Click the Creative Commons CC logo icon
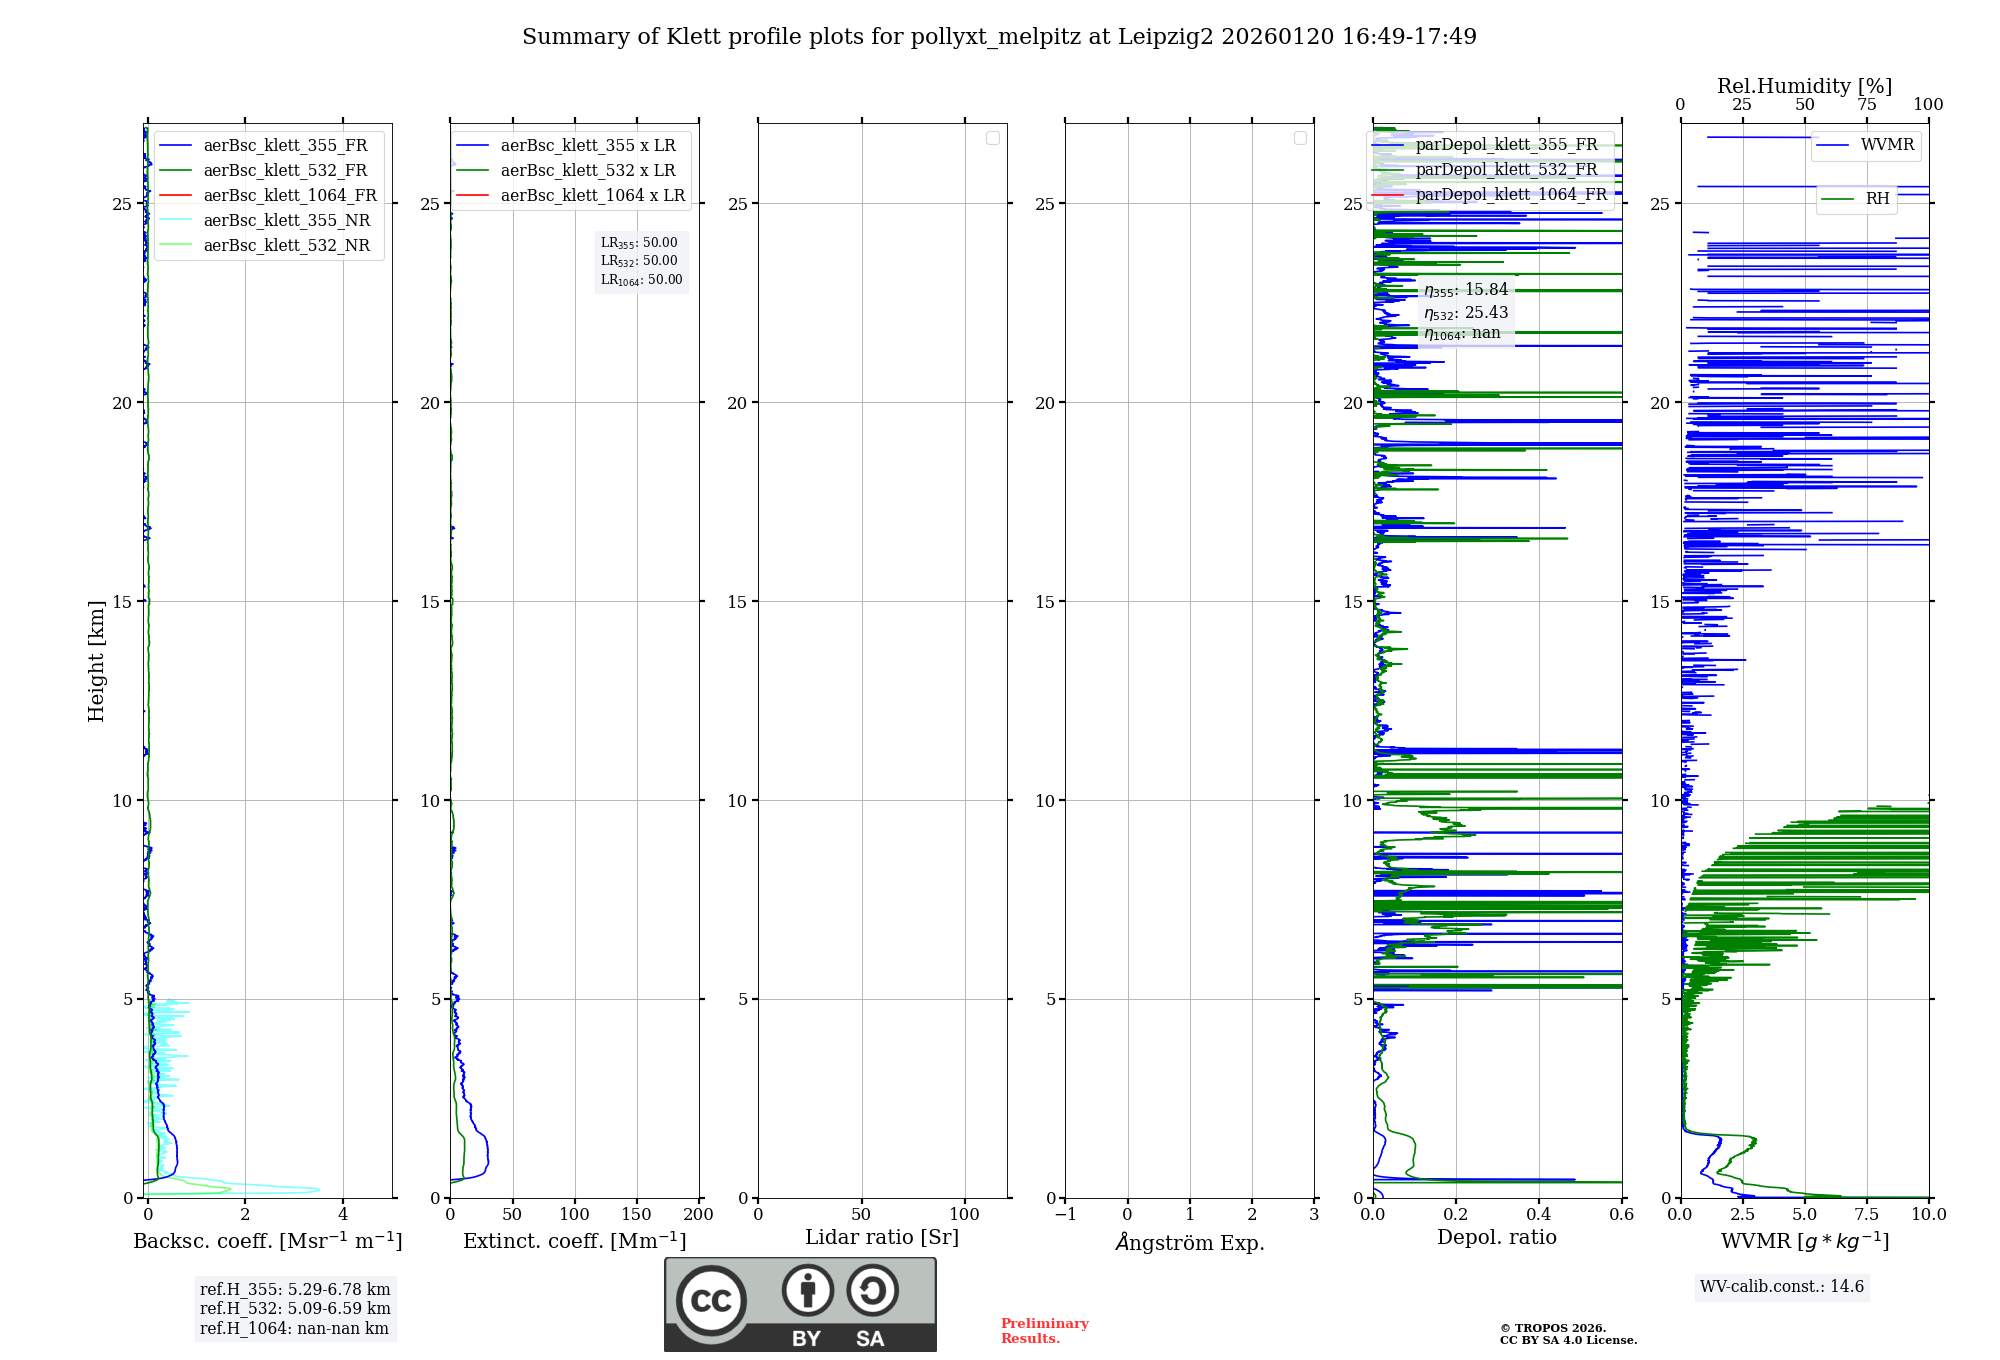Image resolution: width=2000 pixels, height=1360 pixels. coord(711,1301)
